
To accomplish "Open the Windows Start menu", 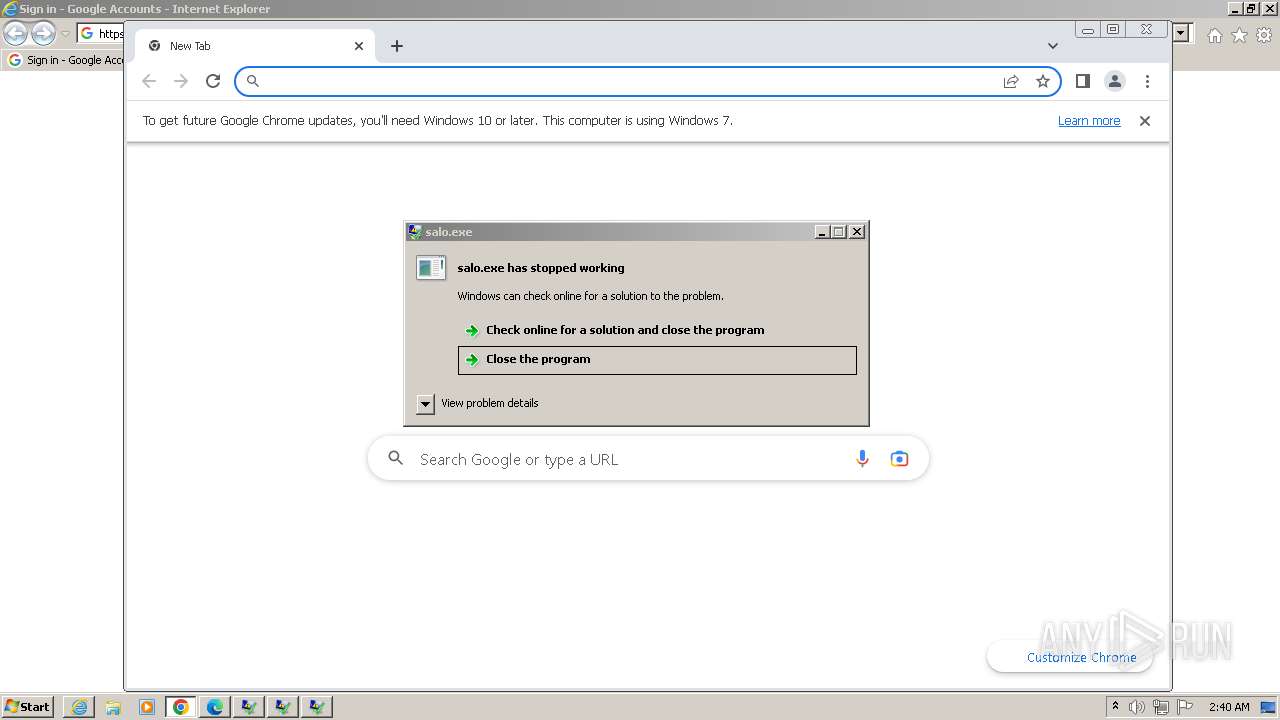I will point(28,706).
